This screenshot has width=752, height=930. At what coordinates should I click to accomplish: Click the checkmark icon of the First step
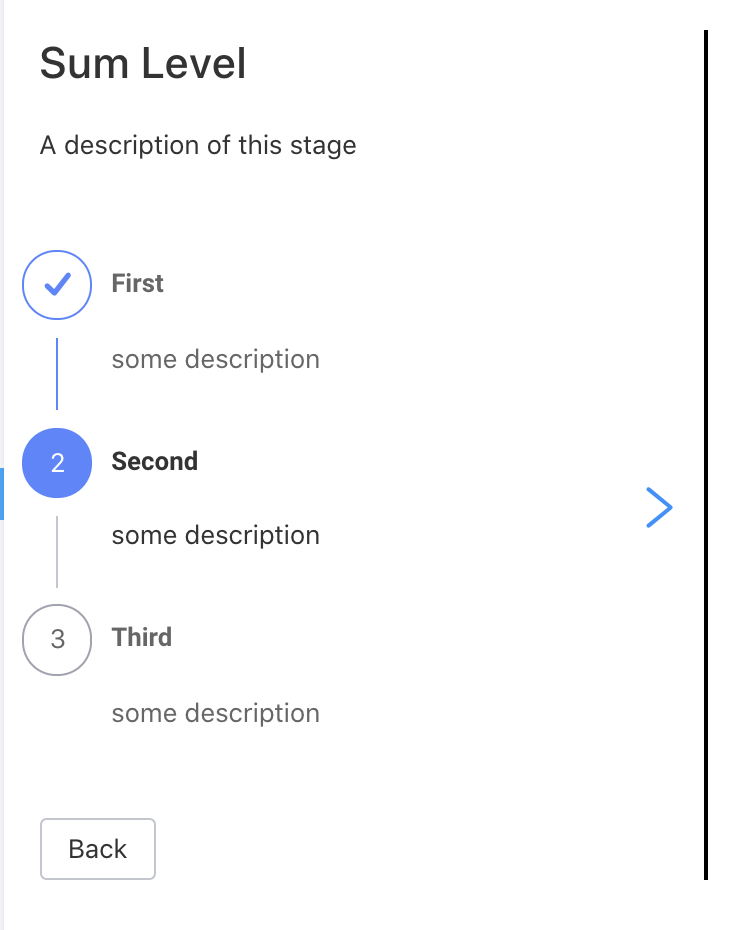57,285
